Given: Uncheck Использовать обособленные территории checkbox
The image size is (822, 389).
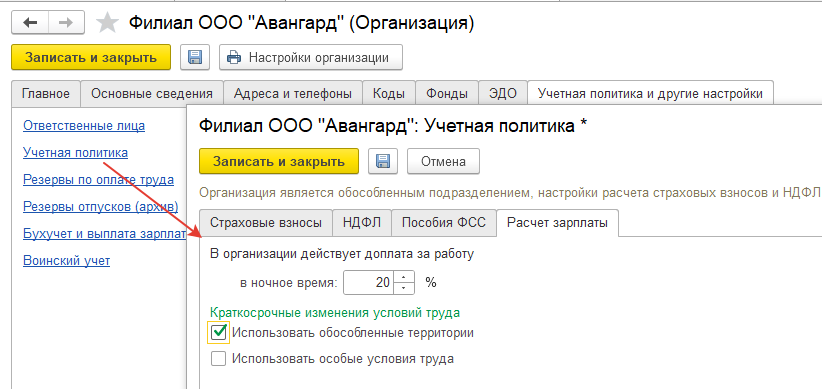Looking at the screenshot, I should click(219, 332).
